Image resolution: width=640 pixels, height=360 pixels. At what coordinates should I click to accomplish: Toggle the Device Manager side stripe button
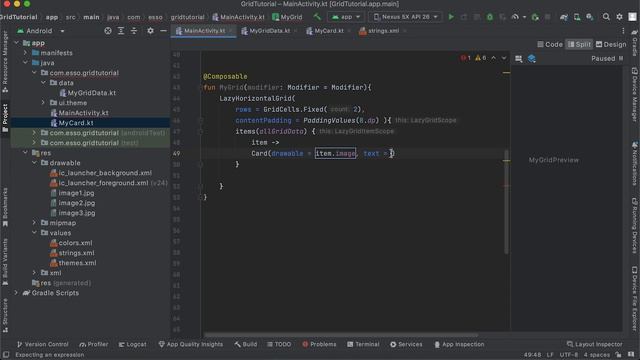[x=635, y=94]
